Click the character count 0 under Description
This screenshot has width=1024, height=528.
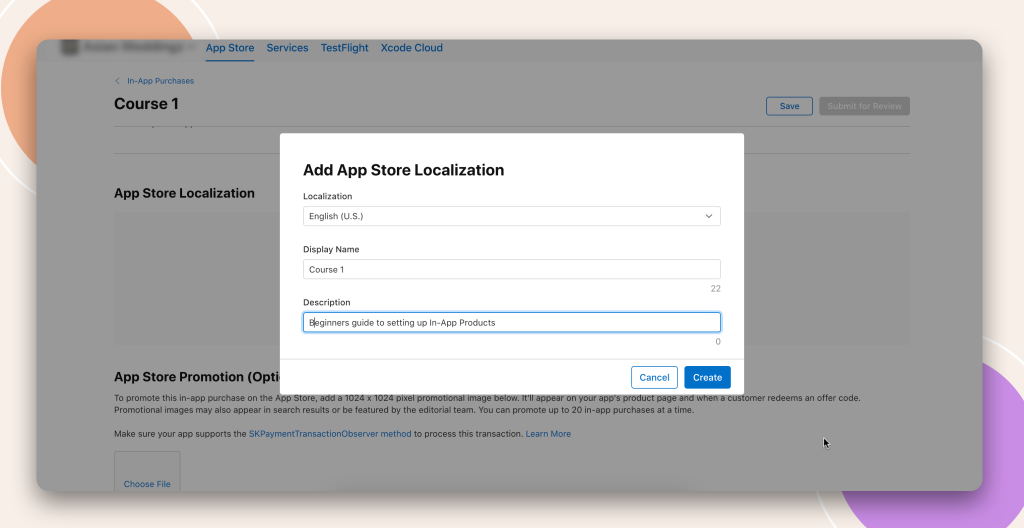pyautogui.click(x=718, y=342)
